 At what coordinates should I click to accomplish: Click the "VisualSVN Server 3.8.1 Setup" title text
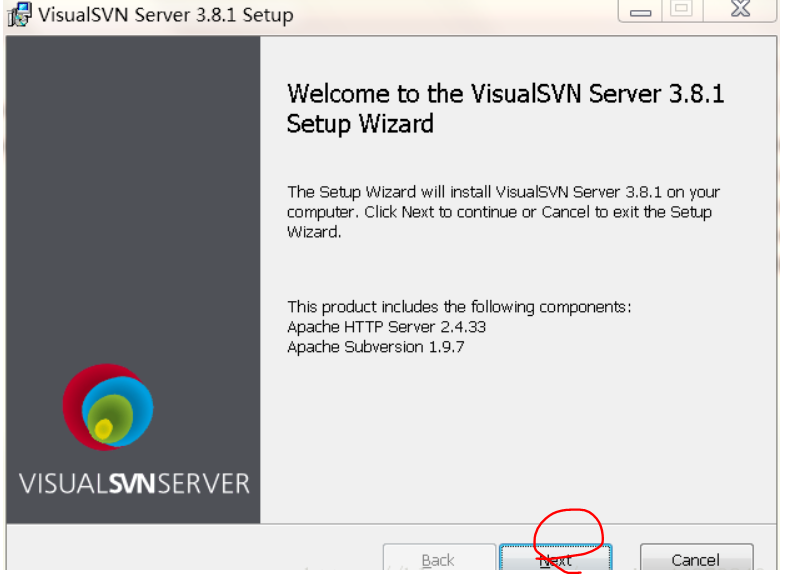166,15
